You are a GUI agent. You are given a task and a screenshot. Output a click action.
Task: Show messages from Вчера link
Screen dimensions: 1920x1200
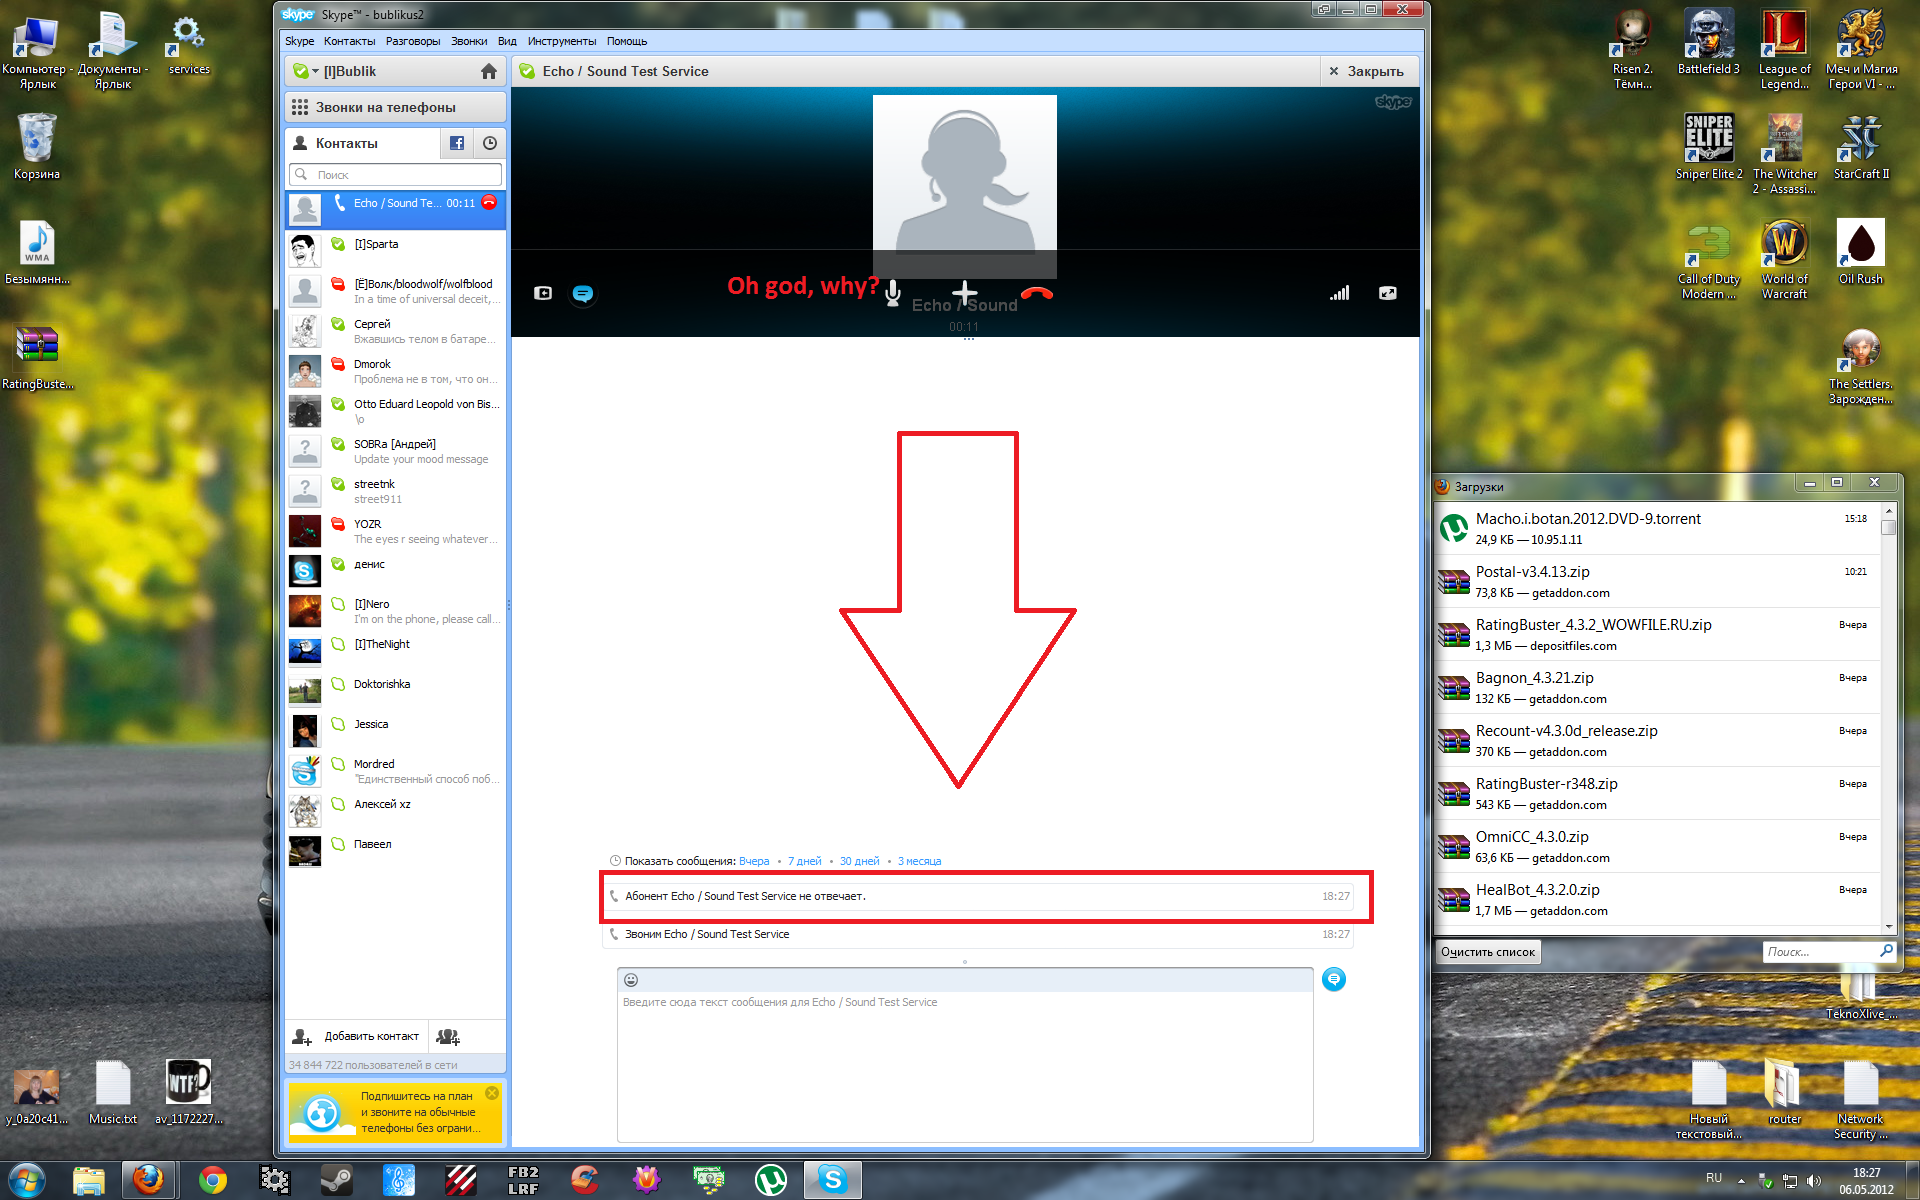(754, 861)
